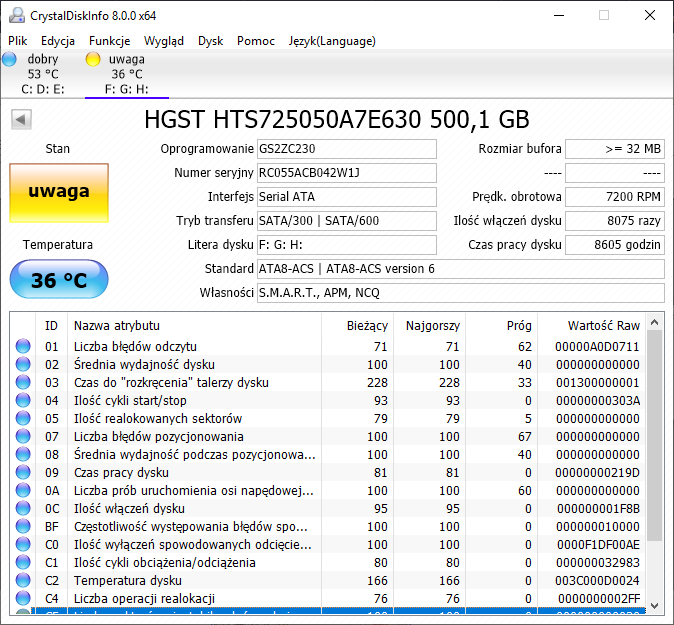Click status orb for attribute C1 row
Screen dimensions: 674x625
click(x=23, y=562)
